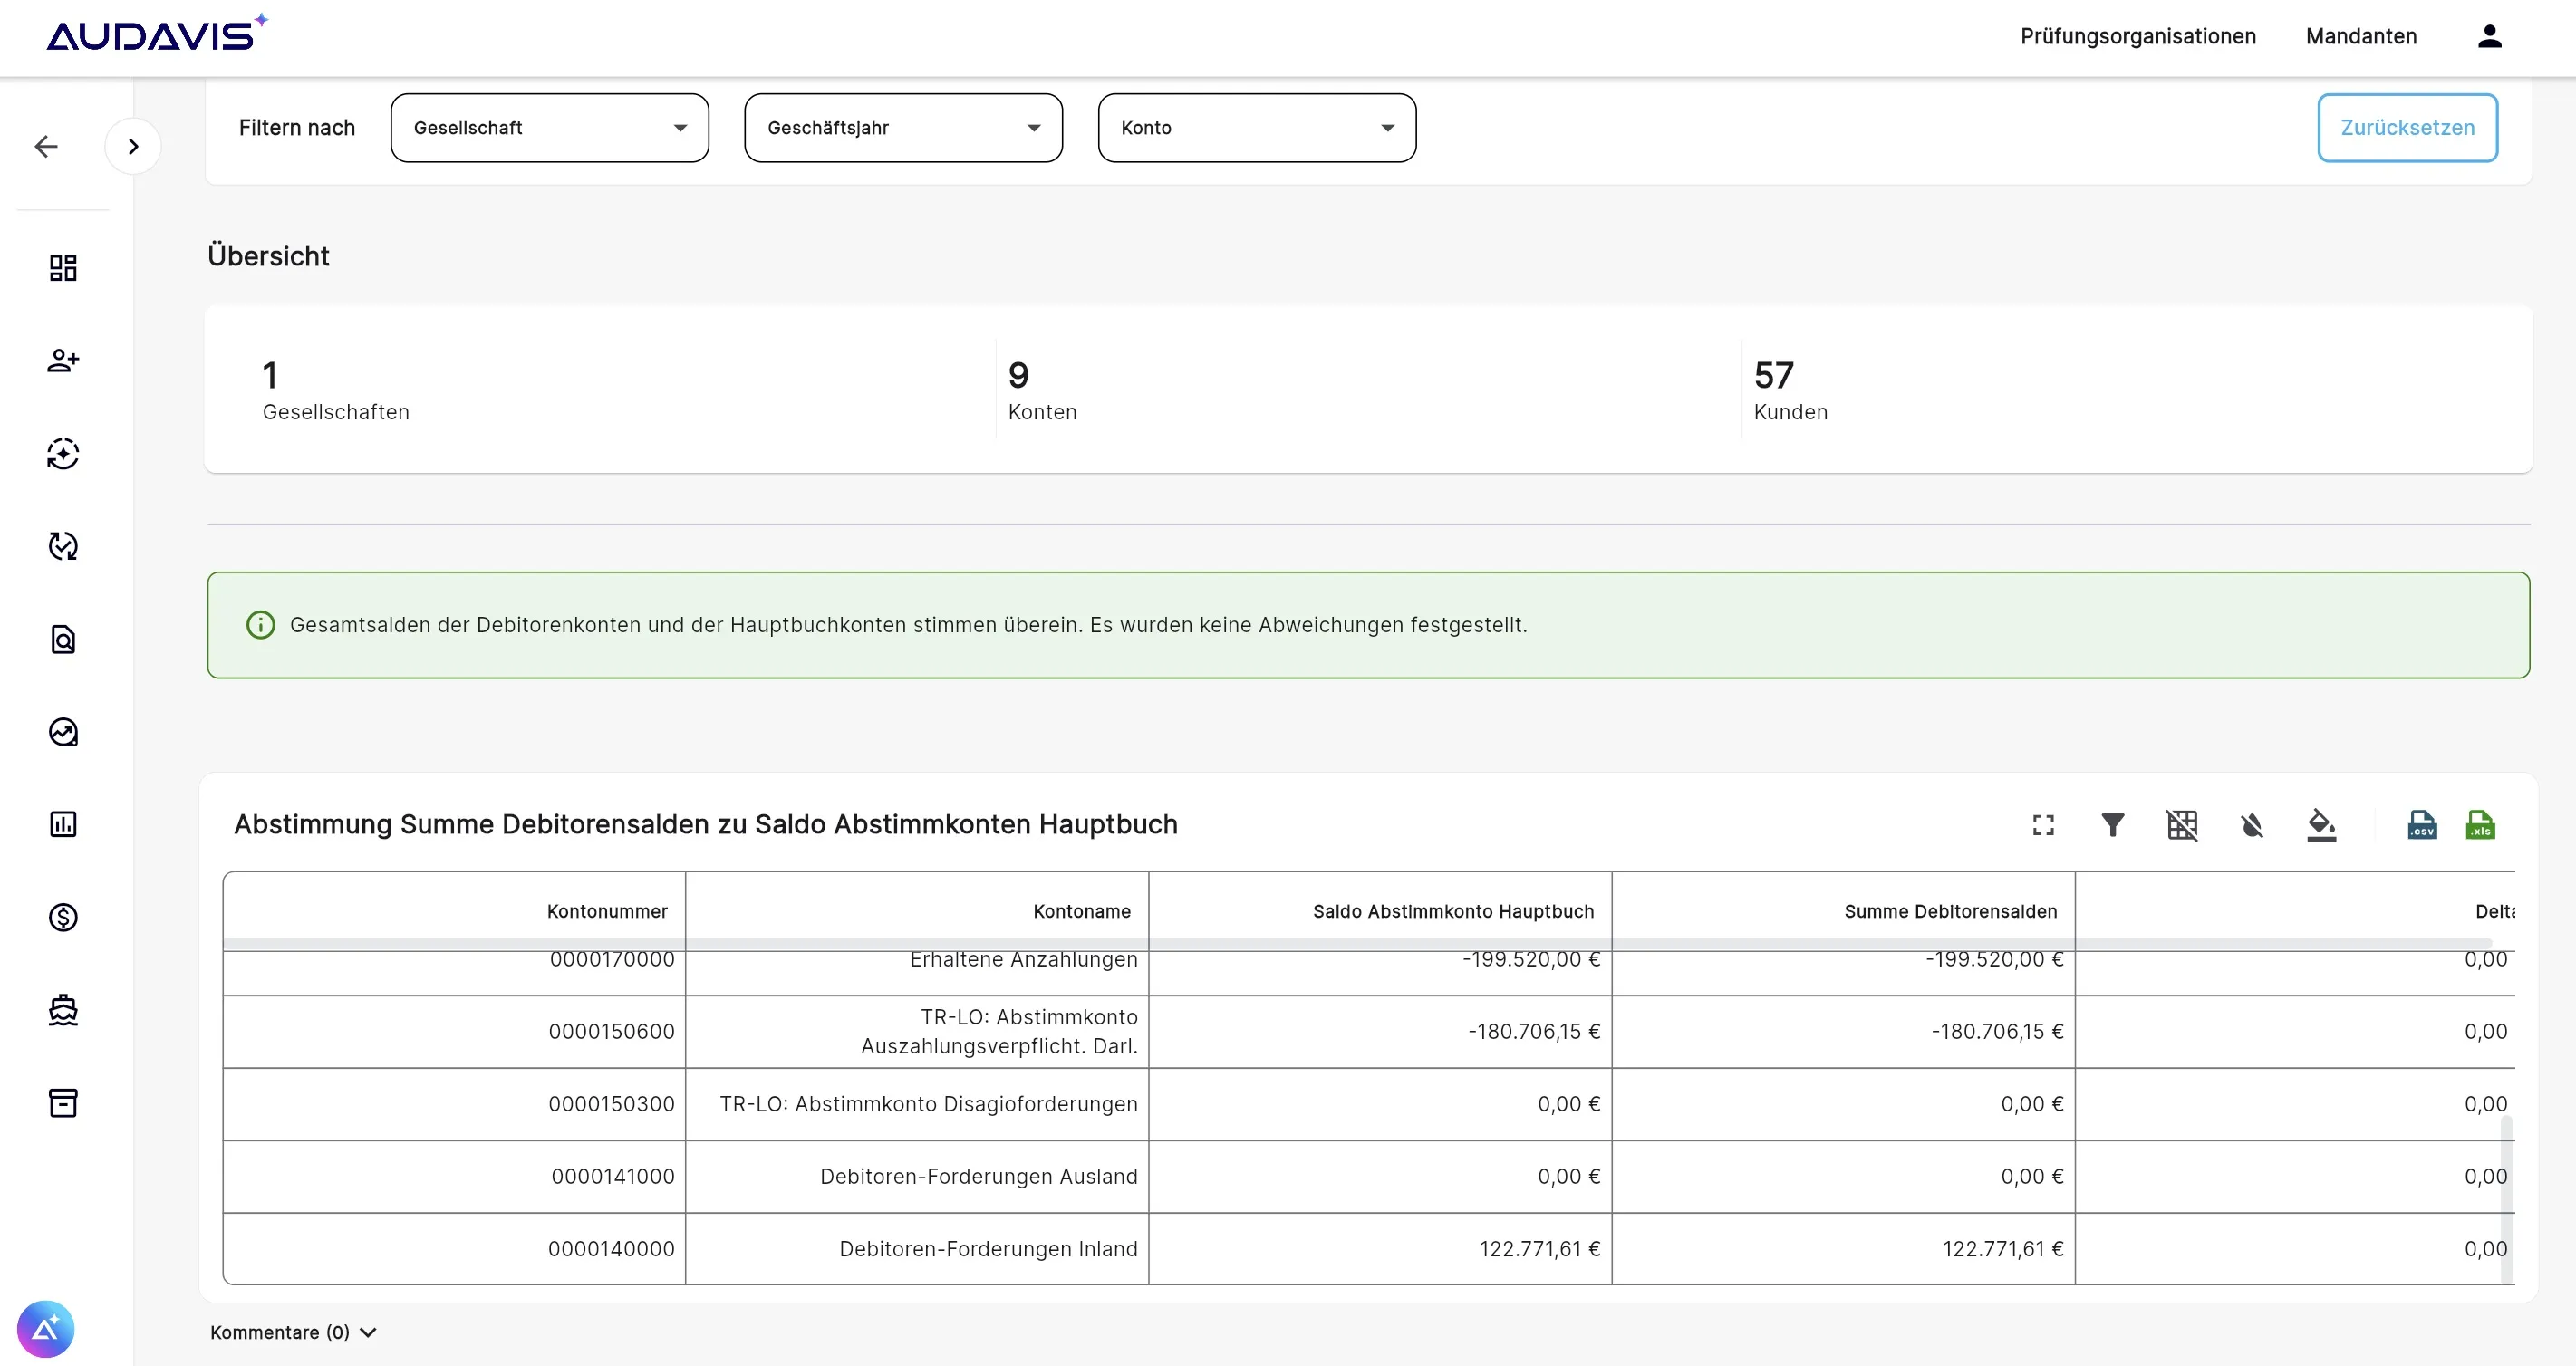Select the ship icon in the sidebar
The width and height of the screenshot is (2576, 1366).
coord(62,1010)
